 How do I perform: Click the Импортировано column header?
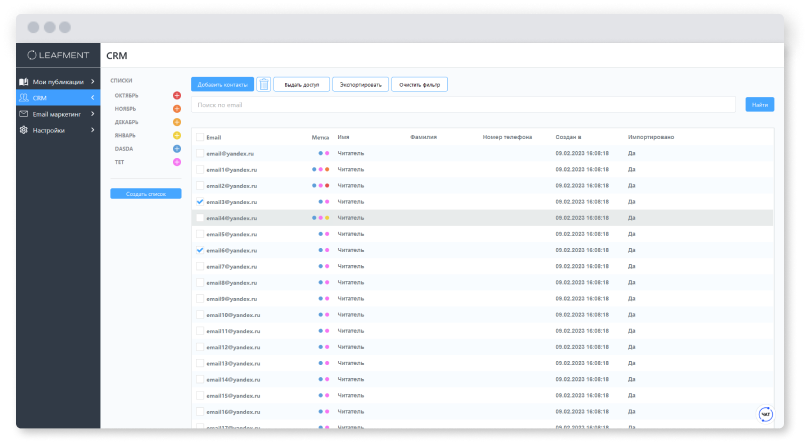click(x=651, y=137)
